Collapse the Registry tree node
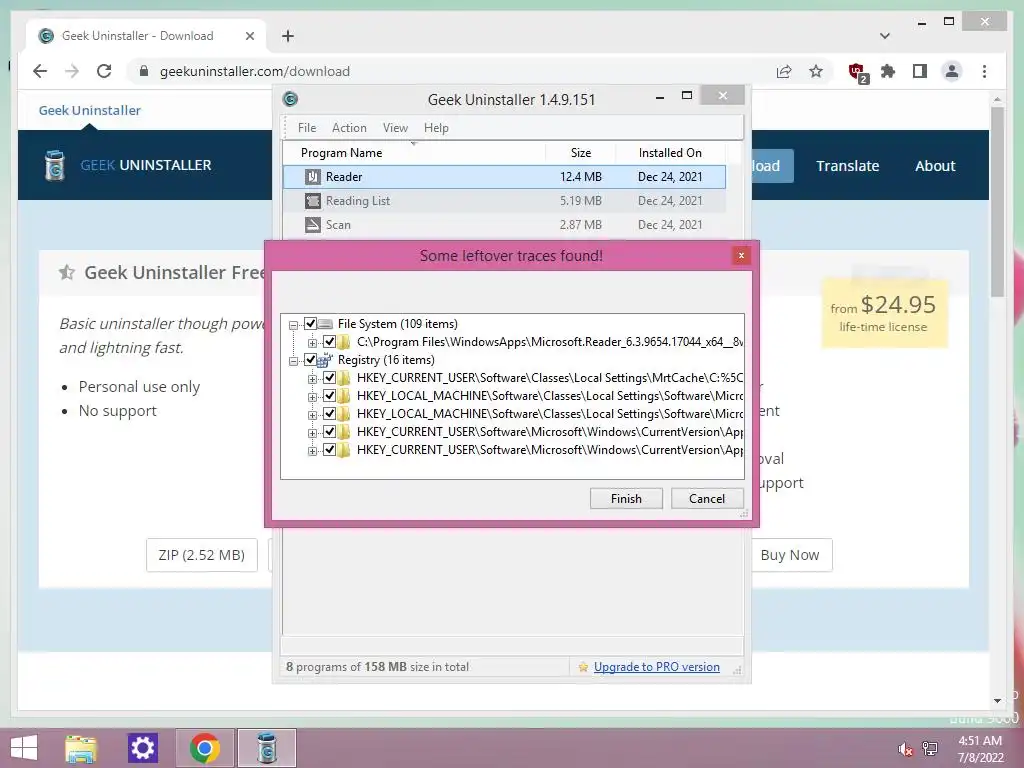The width and height of the screenshot is (1024, 768). click(x=293, y=360)
